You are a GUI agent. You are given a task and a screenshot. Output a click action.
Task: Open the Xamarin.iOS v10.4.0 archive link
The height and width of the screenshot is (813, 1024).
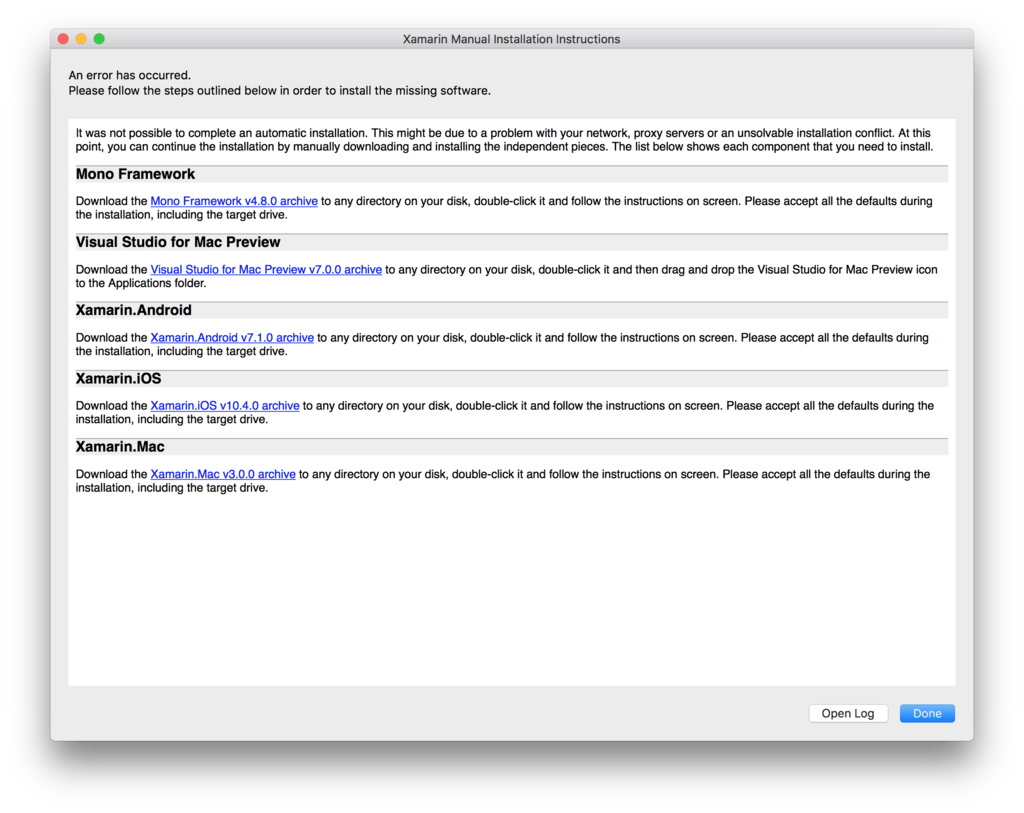[x=225, y=406]
